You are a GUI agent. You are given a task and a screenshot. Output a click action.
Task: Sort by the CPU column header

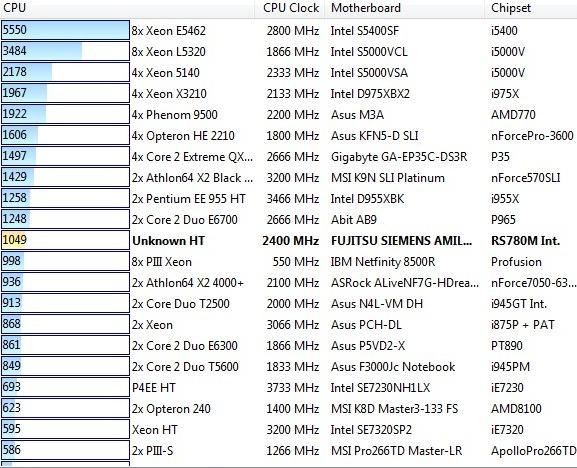coord(127,8)
